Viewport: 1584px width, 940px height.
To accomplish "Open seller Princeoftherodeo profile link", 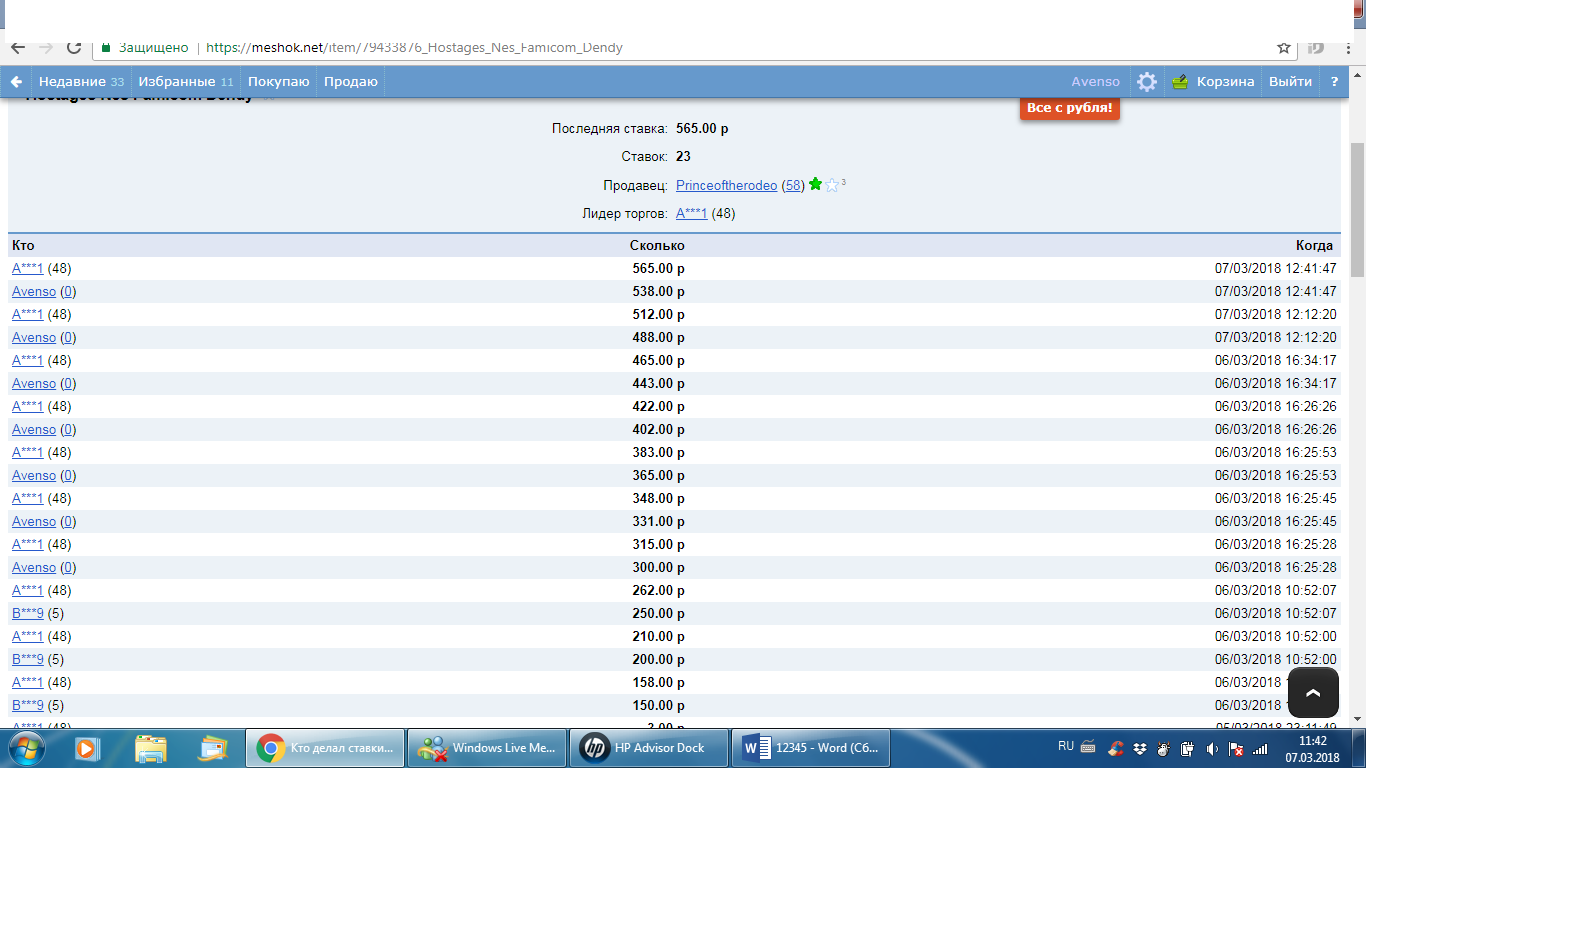I will coord(726,186).
